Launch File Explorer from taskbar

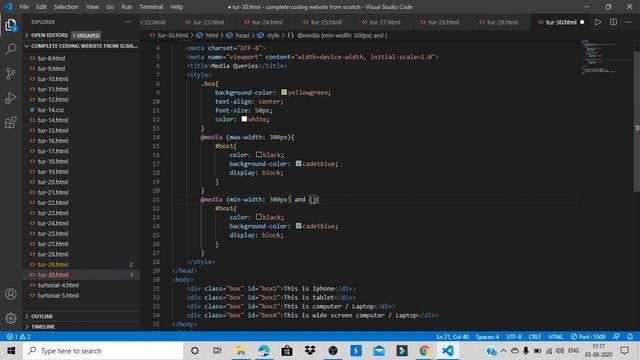point(241,351)
